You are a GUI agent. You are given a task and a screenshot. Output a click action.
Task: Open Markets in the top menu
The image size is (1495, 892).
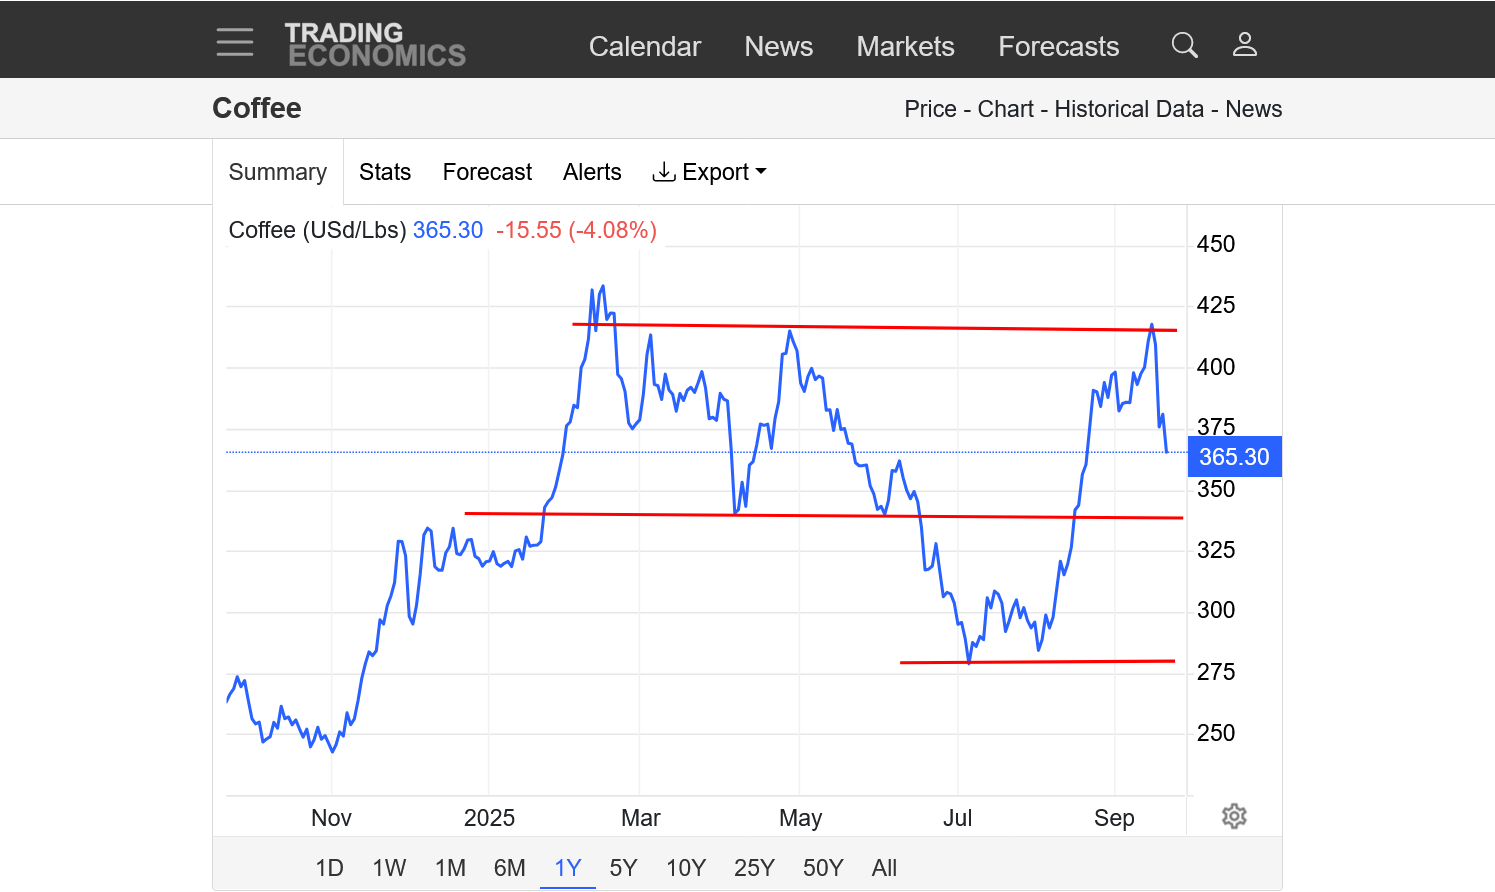coord(905,46)
